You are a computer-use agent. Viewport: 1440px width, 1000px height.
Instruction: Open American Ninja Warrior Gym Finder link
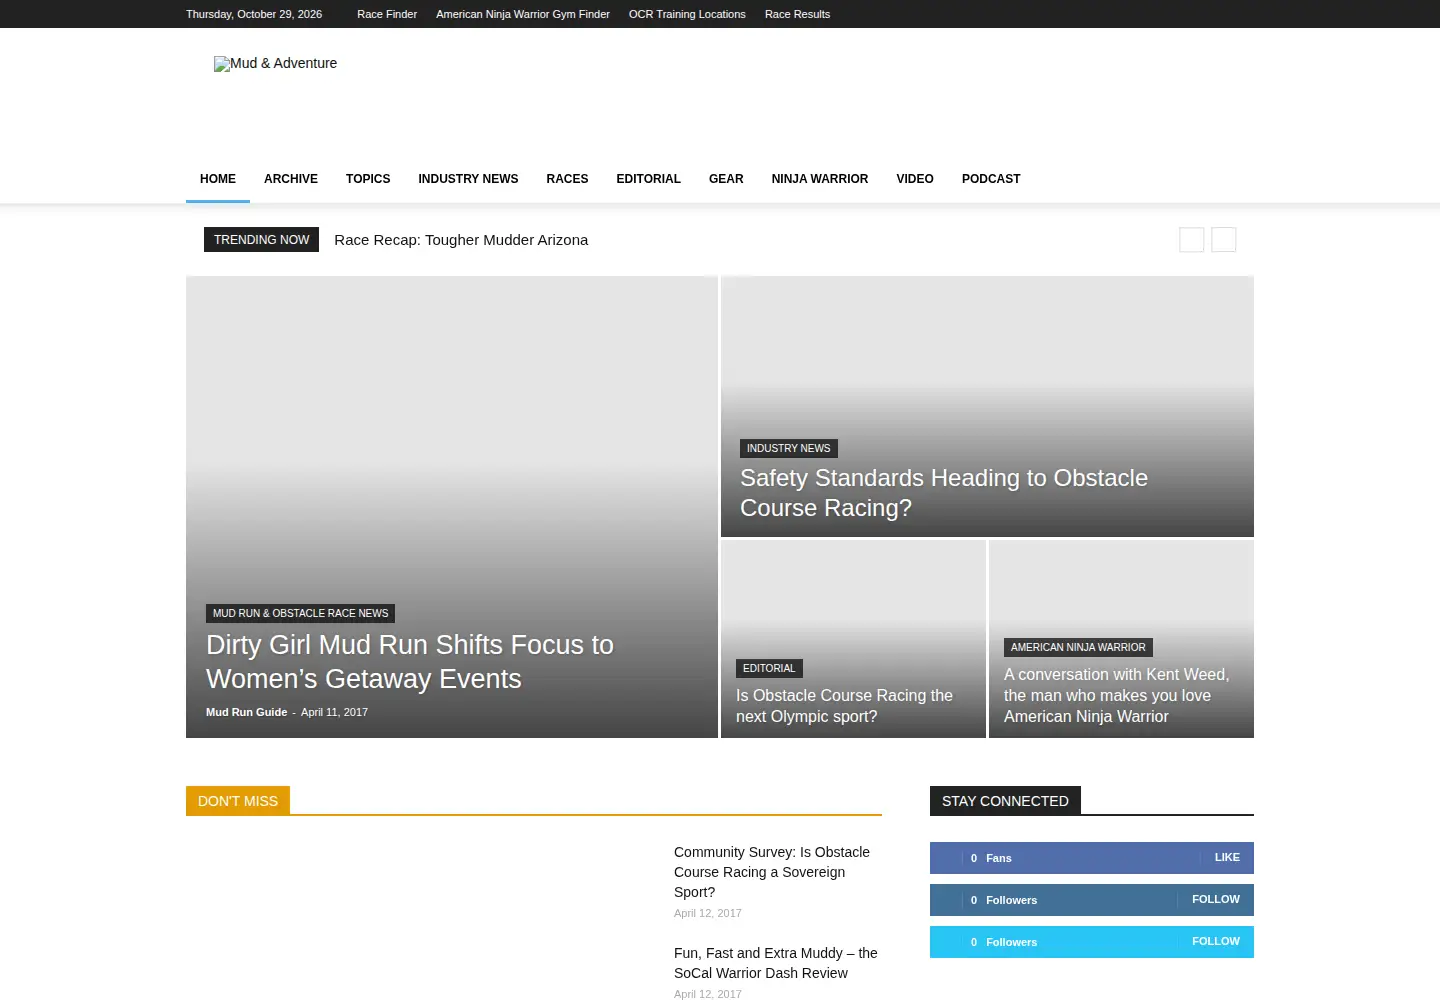(523, 14)
